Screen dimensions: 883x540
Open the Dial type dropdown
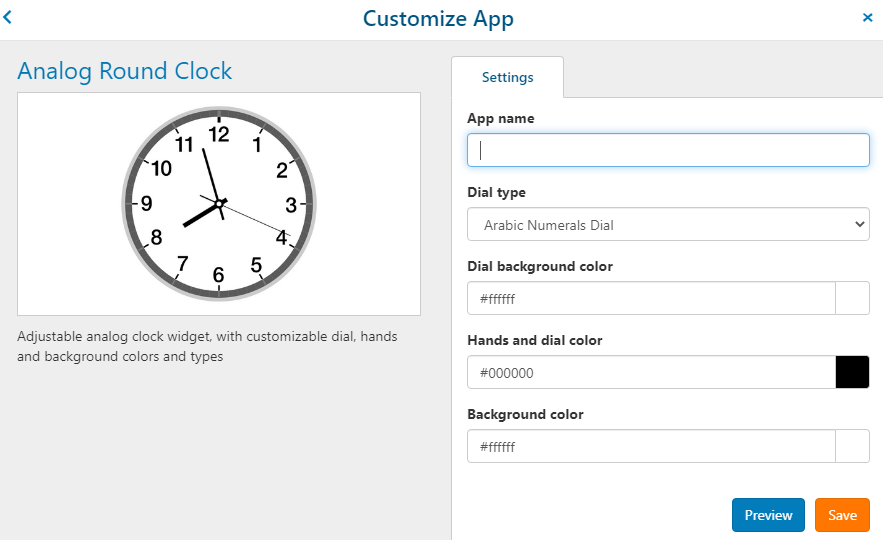(x=668, y=224)
